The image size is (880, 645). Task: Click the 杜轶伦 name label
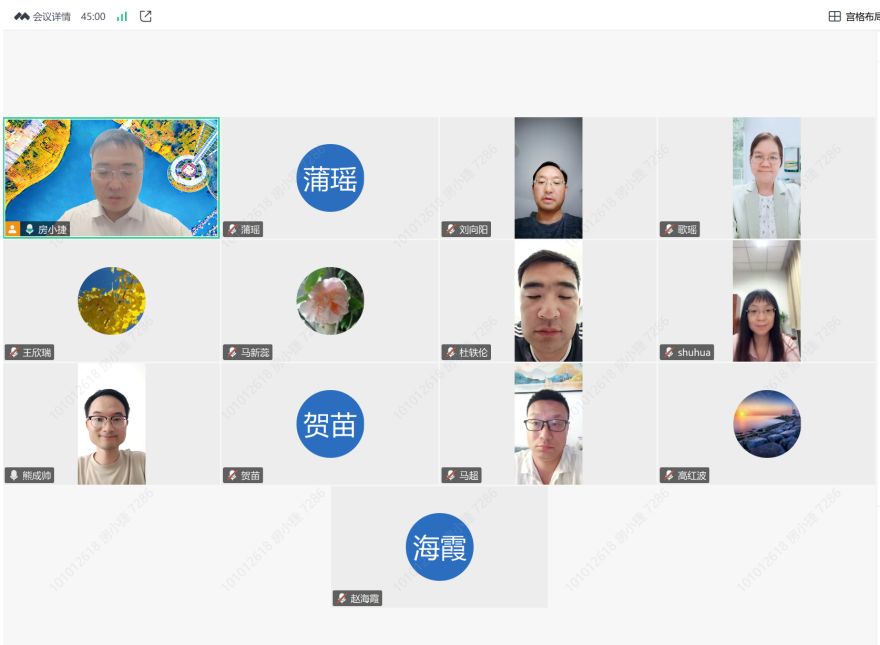point(473,352)
